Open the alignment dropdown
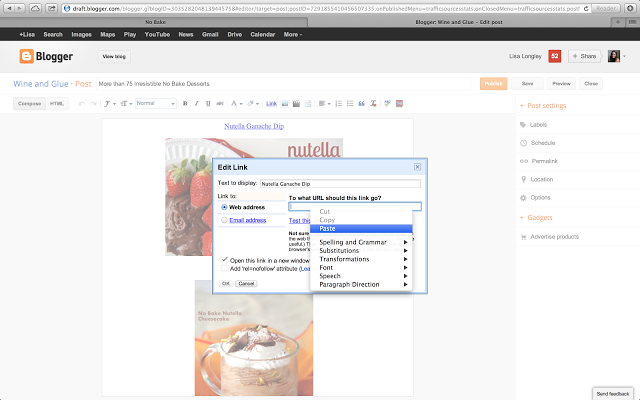640x400 pixels. tap(324, 104)
